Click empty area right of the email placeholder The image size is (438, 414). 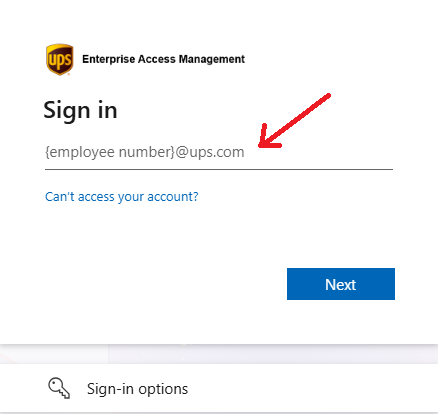320,153
